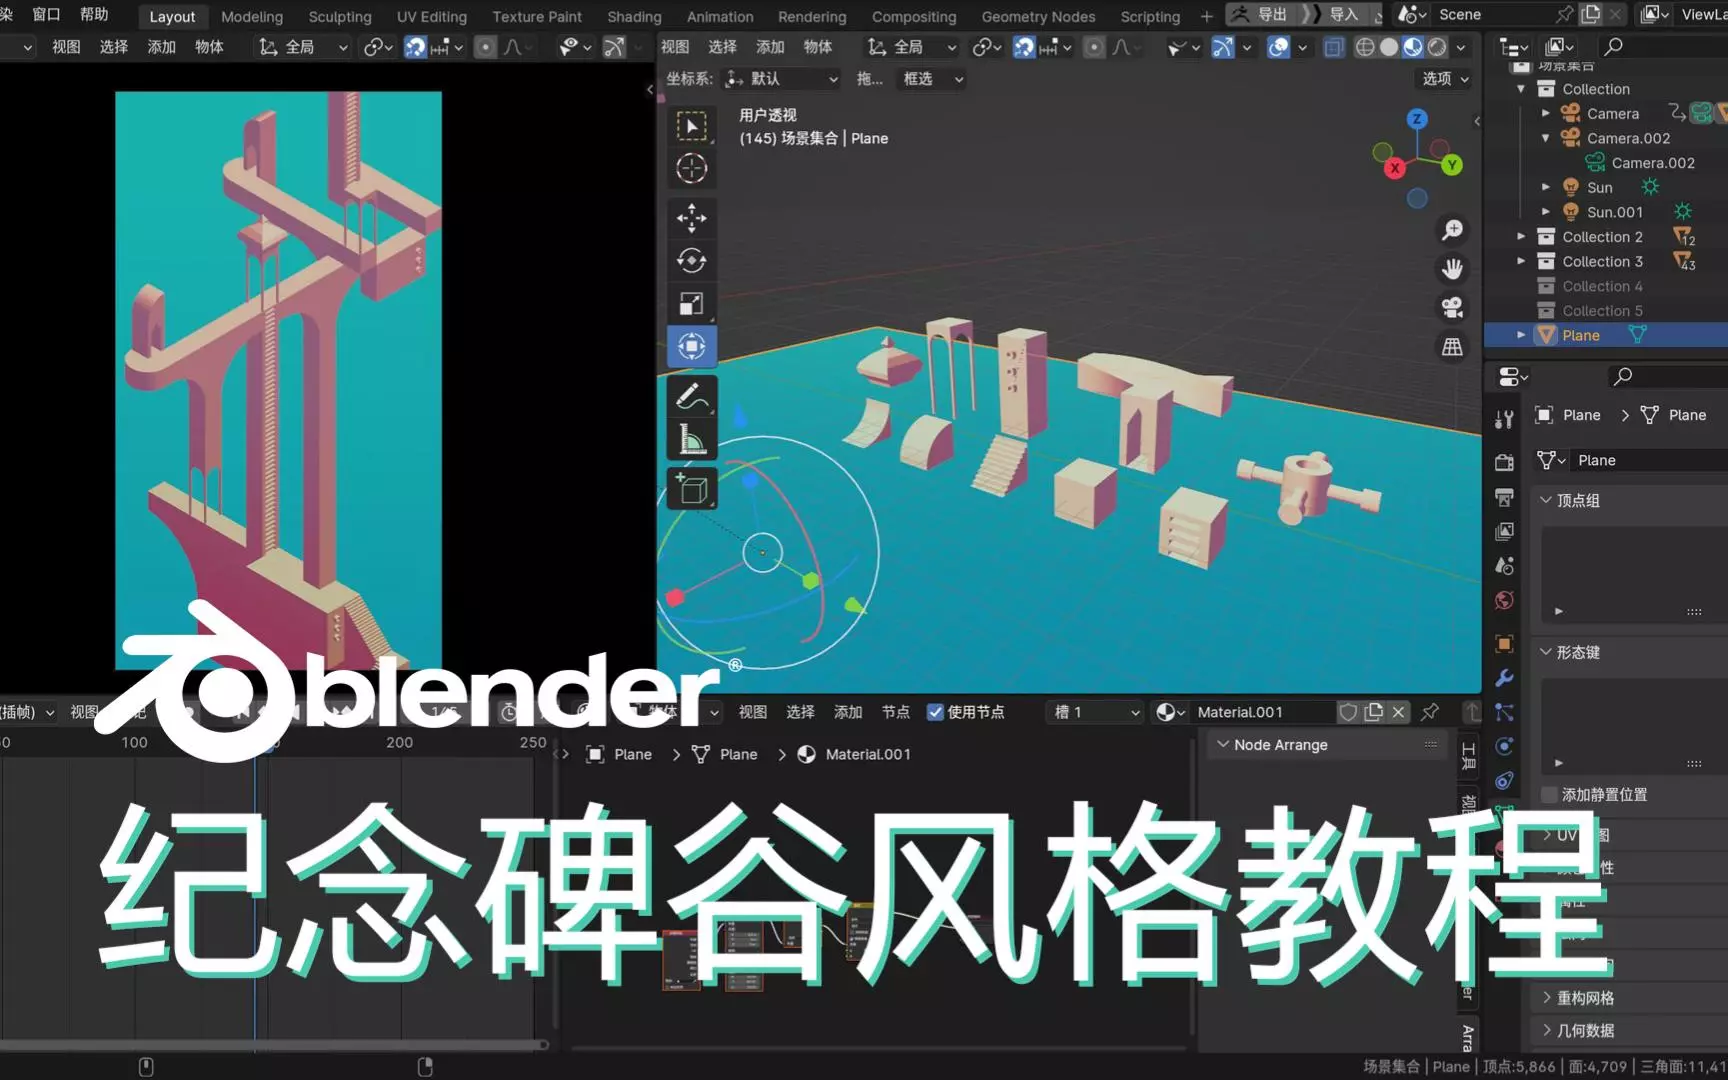Select the Scale tool in the viewport toolbar

691,304
